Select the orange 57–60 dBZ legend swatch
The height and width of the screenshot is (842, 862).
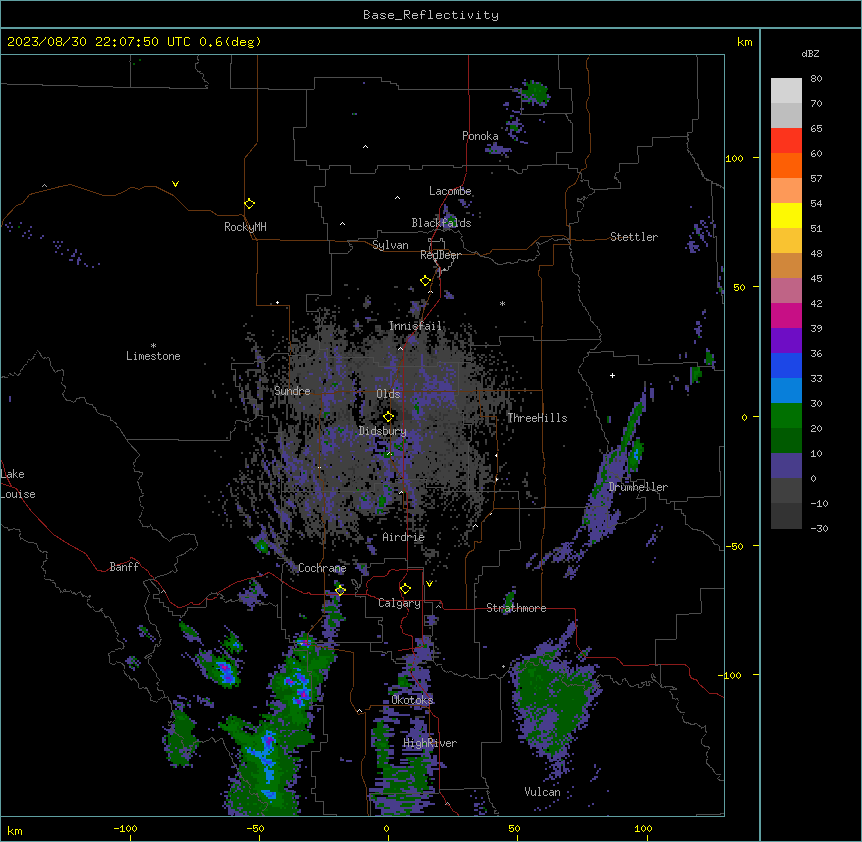pos(786,165)
